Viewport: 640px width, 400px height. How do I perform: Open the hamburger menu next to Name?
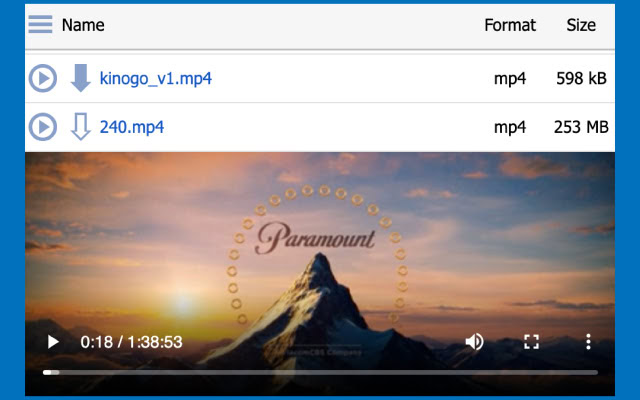(40, 24)
